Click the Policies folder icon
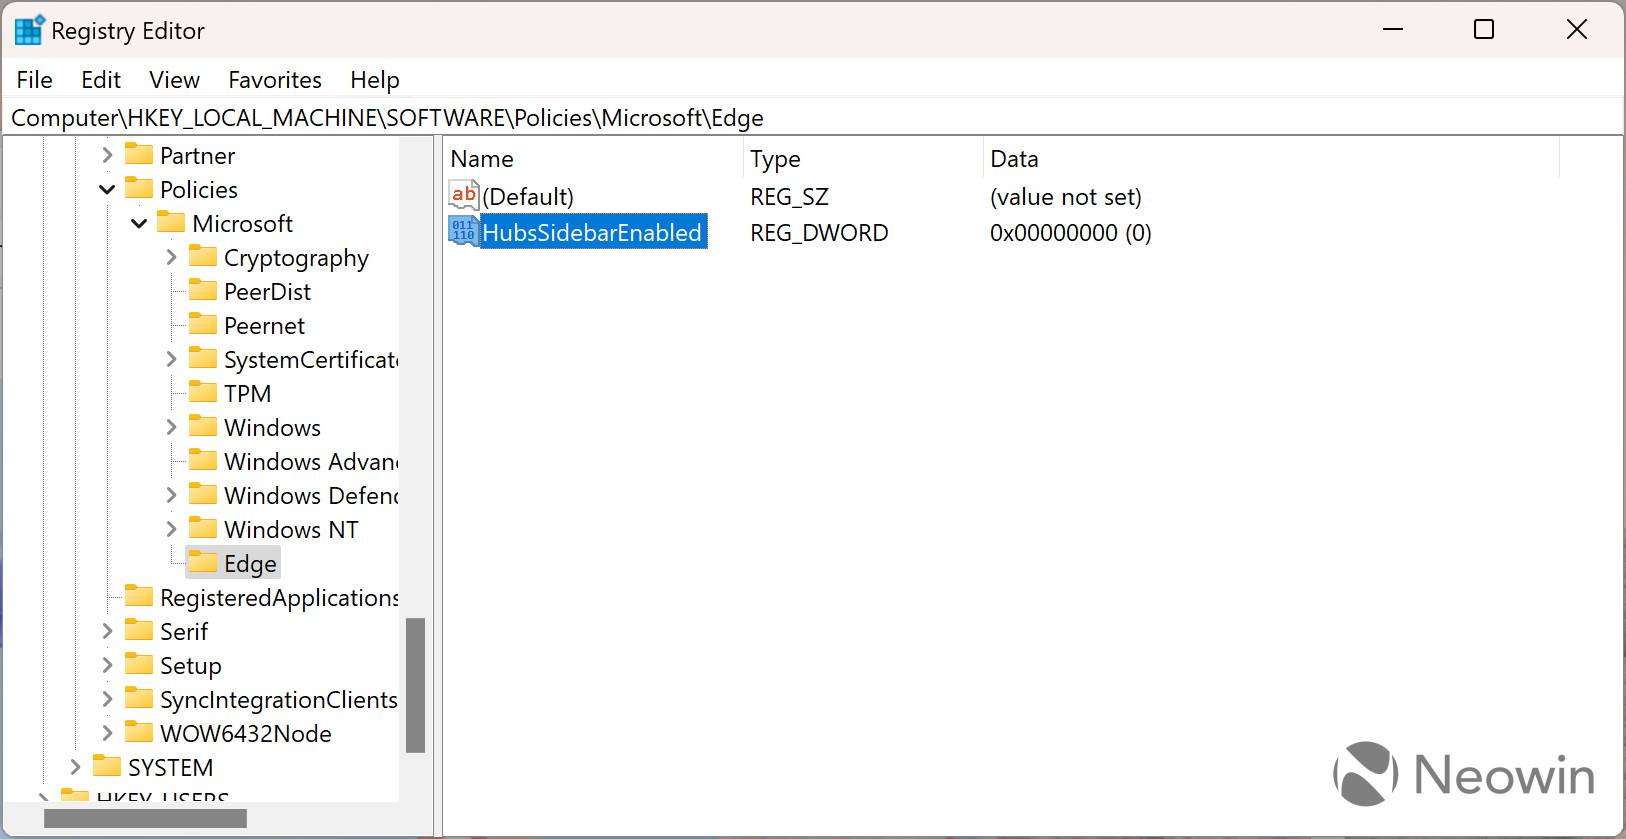This screenshot has height=839, width=1626. point(138,188)
